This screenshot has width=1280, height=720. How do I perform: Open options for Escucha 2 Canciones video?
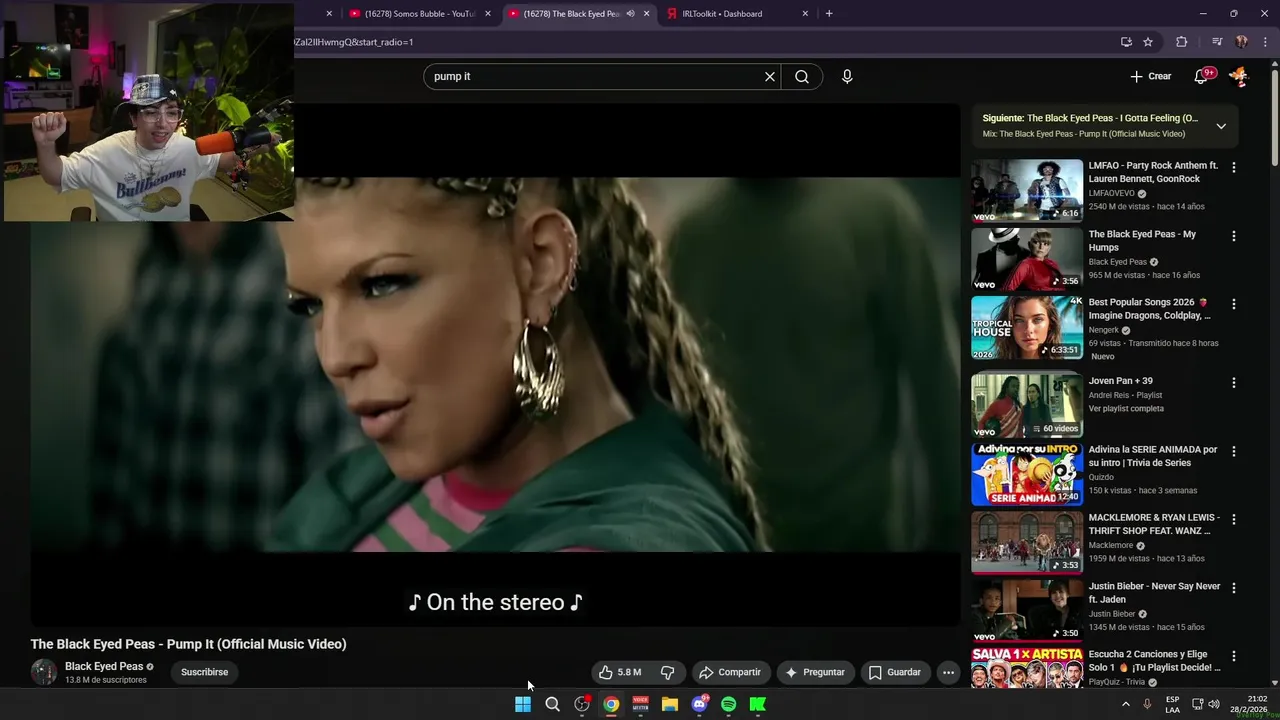[x=1233, y=656]
